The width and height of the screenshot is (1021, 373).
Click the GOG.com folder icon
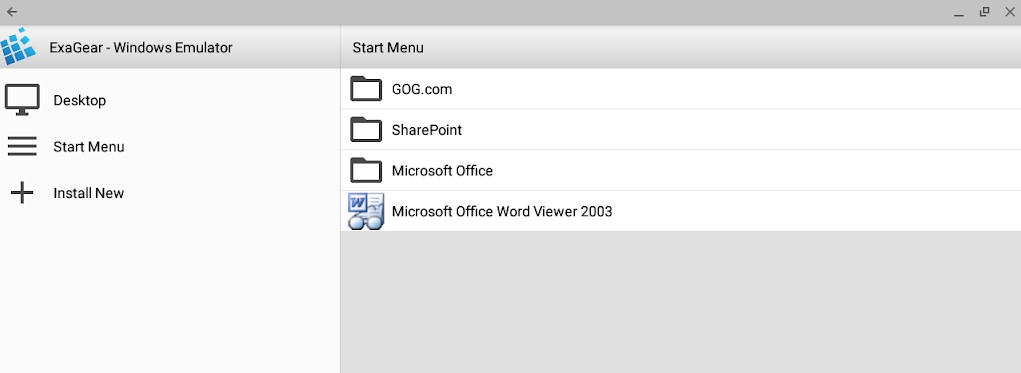click(x=366, y=89)
